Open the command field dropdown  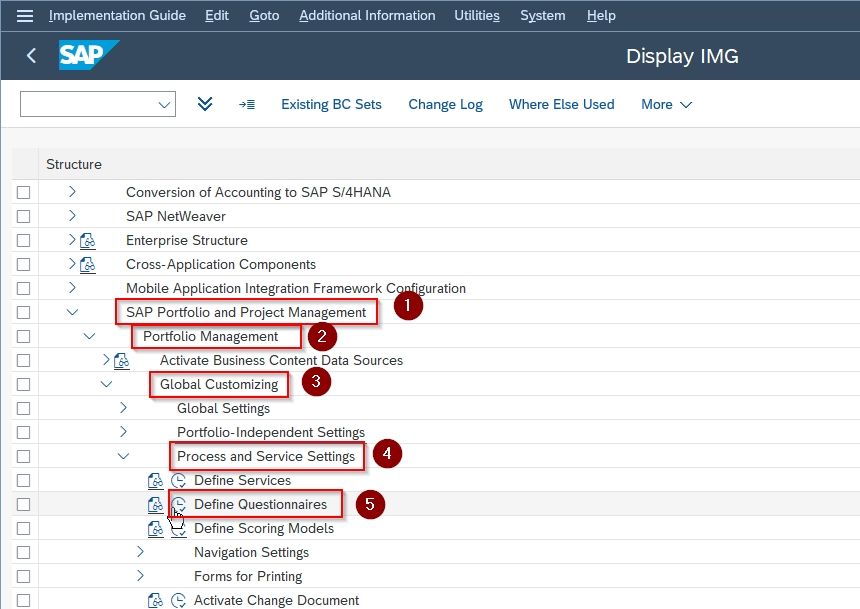coord(164,104)
